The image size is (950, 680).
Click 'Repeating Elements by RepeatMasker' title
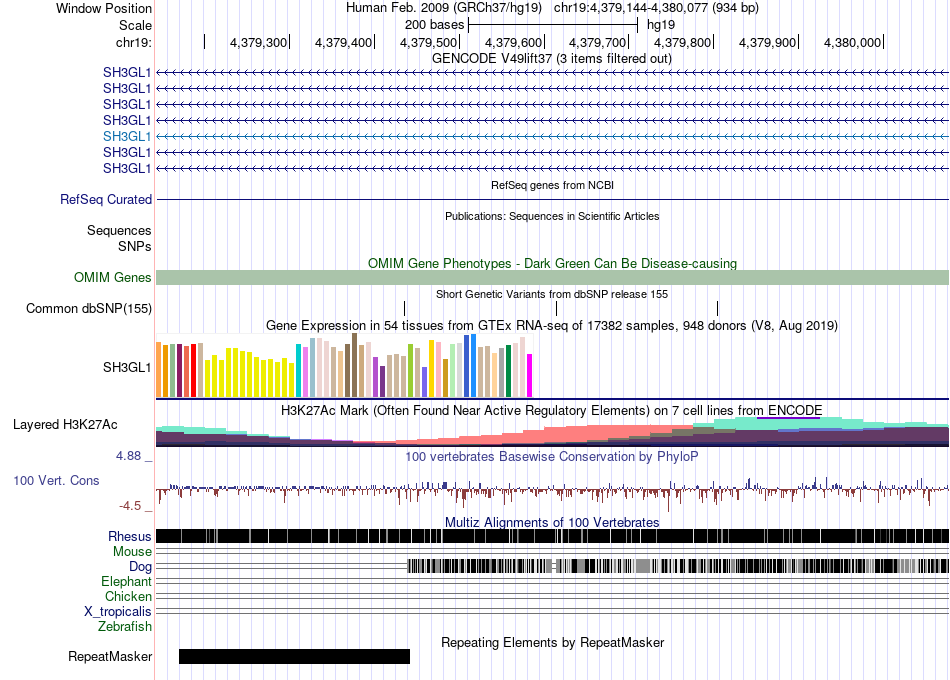coord(552,642)
